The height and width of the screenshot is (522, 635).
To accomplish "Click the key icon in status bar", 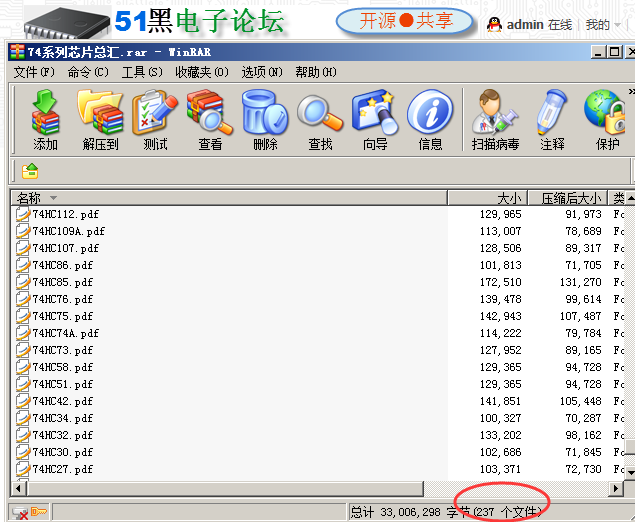I will coord(39,511).
